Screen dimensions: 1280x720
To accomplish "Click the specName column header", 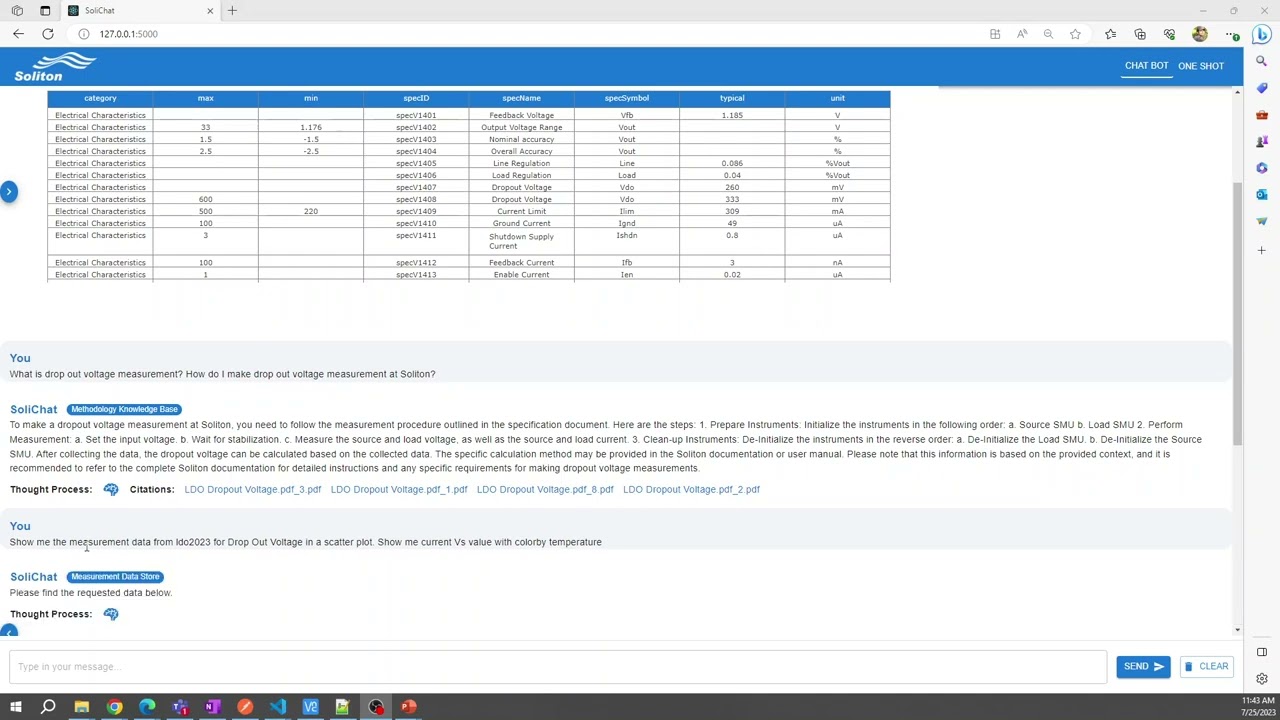I will pos(521,98).
